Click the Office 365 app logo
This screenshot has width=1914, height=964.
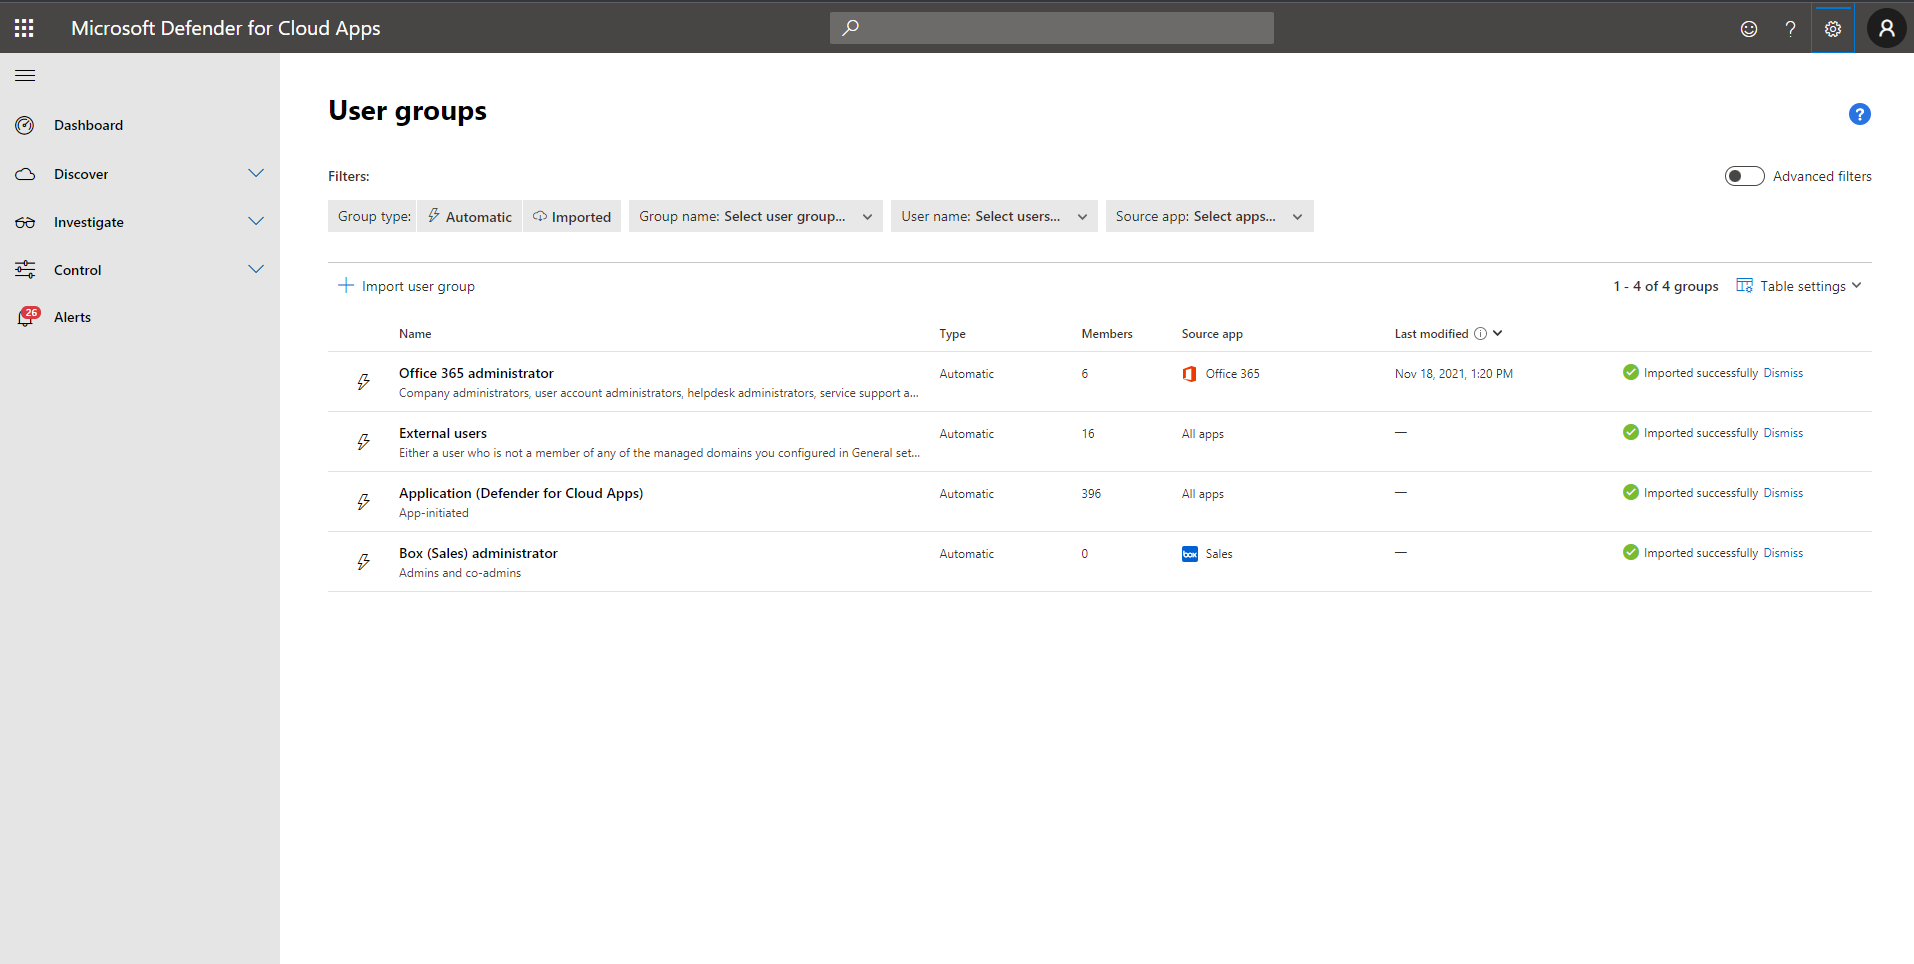point(1190,374)
